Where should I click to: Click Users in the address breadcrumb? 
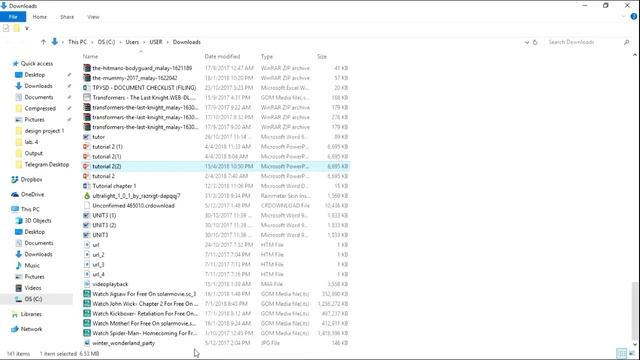132,42
